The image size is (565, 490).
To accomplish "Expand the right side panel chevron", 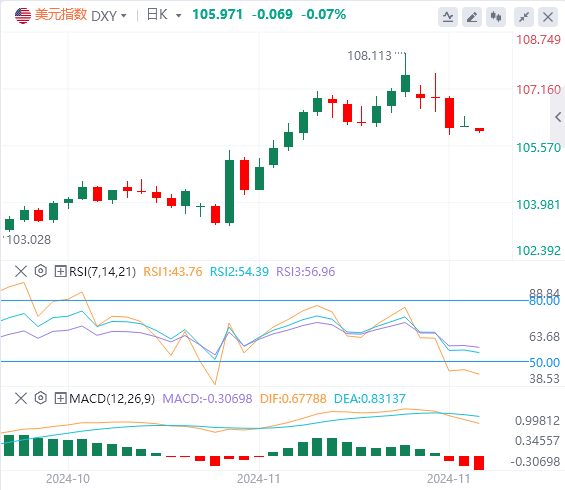I will (x=558, y=117).
